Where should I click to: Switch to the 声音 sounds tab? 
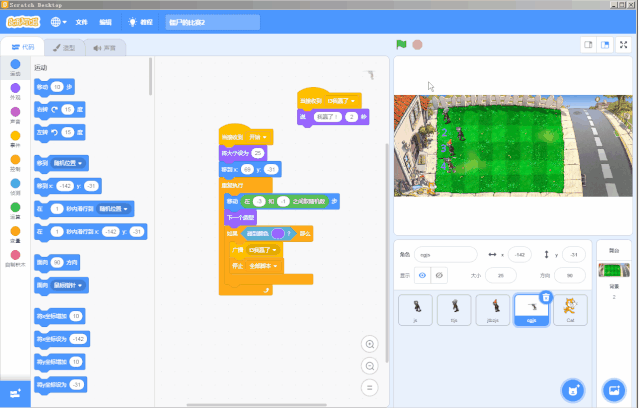click(105, 48)
